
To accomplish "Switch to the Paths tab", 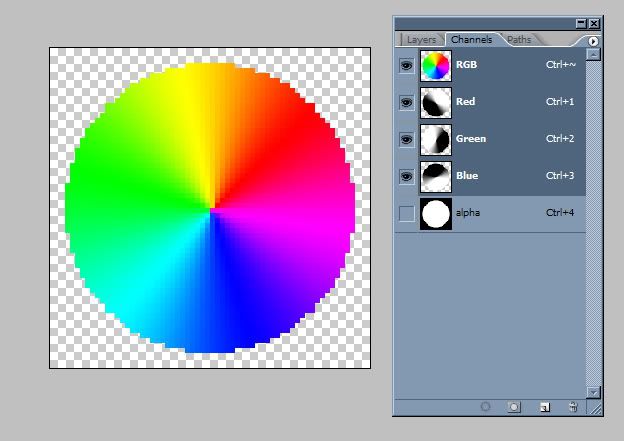I will 520,40.
